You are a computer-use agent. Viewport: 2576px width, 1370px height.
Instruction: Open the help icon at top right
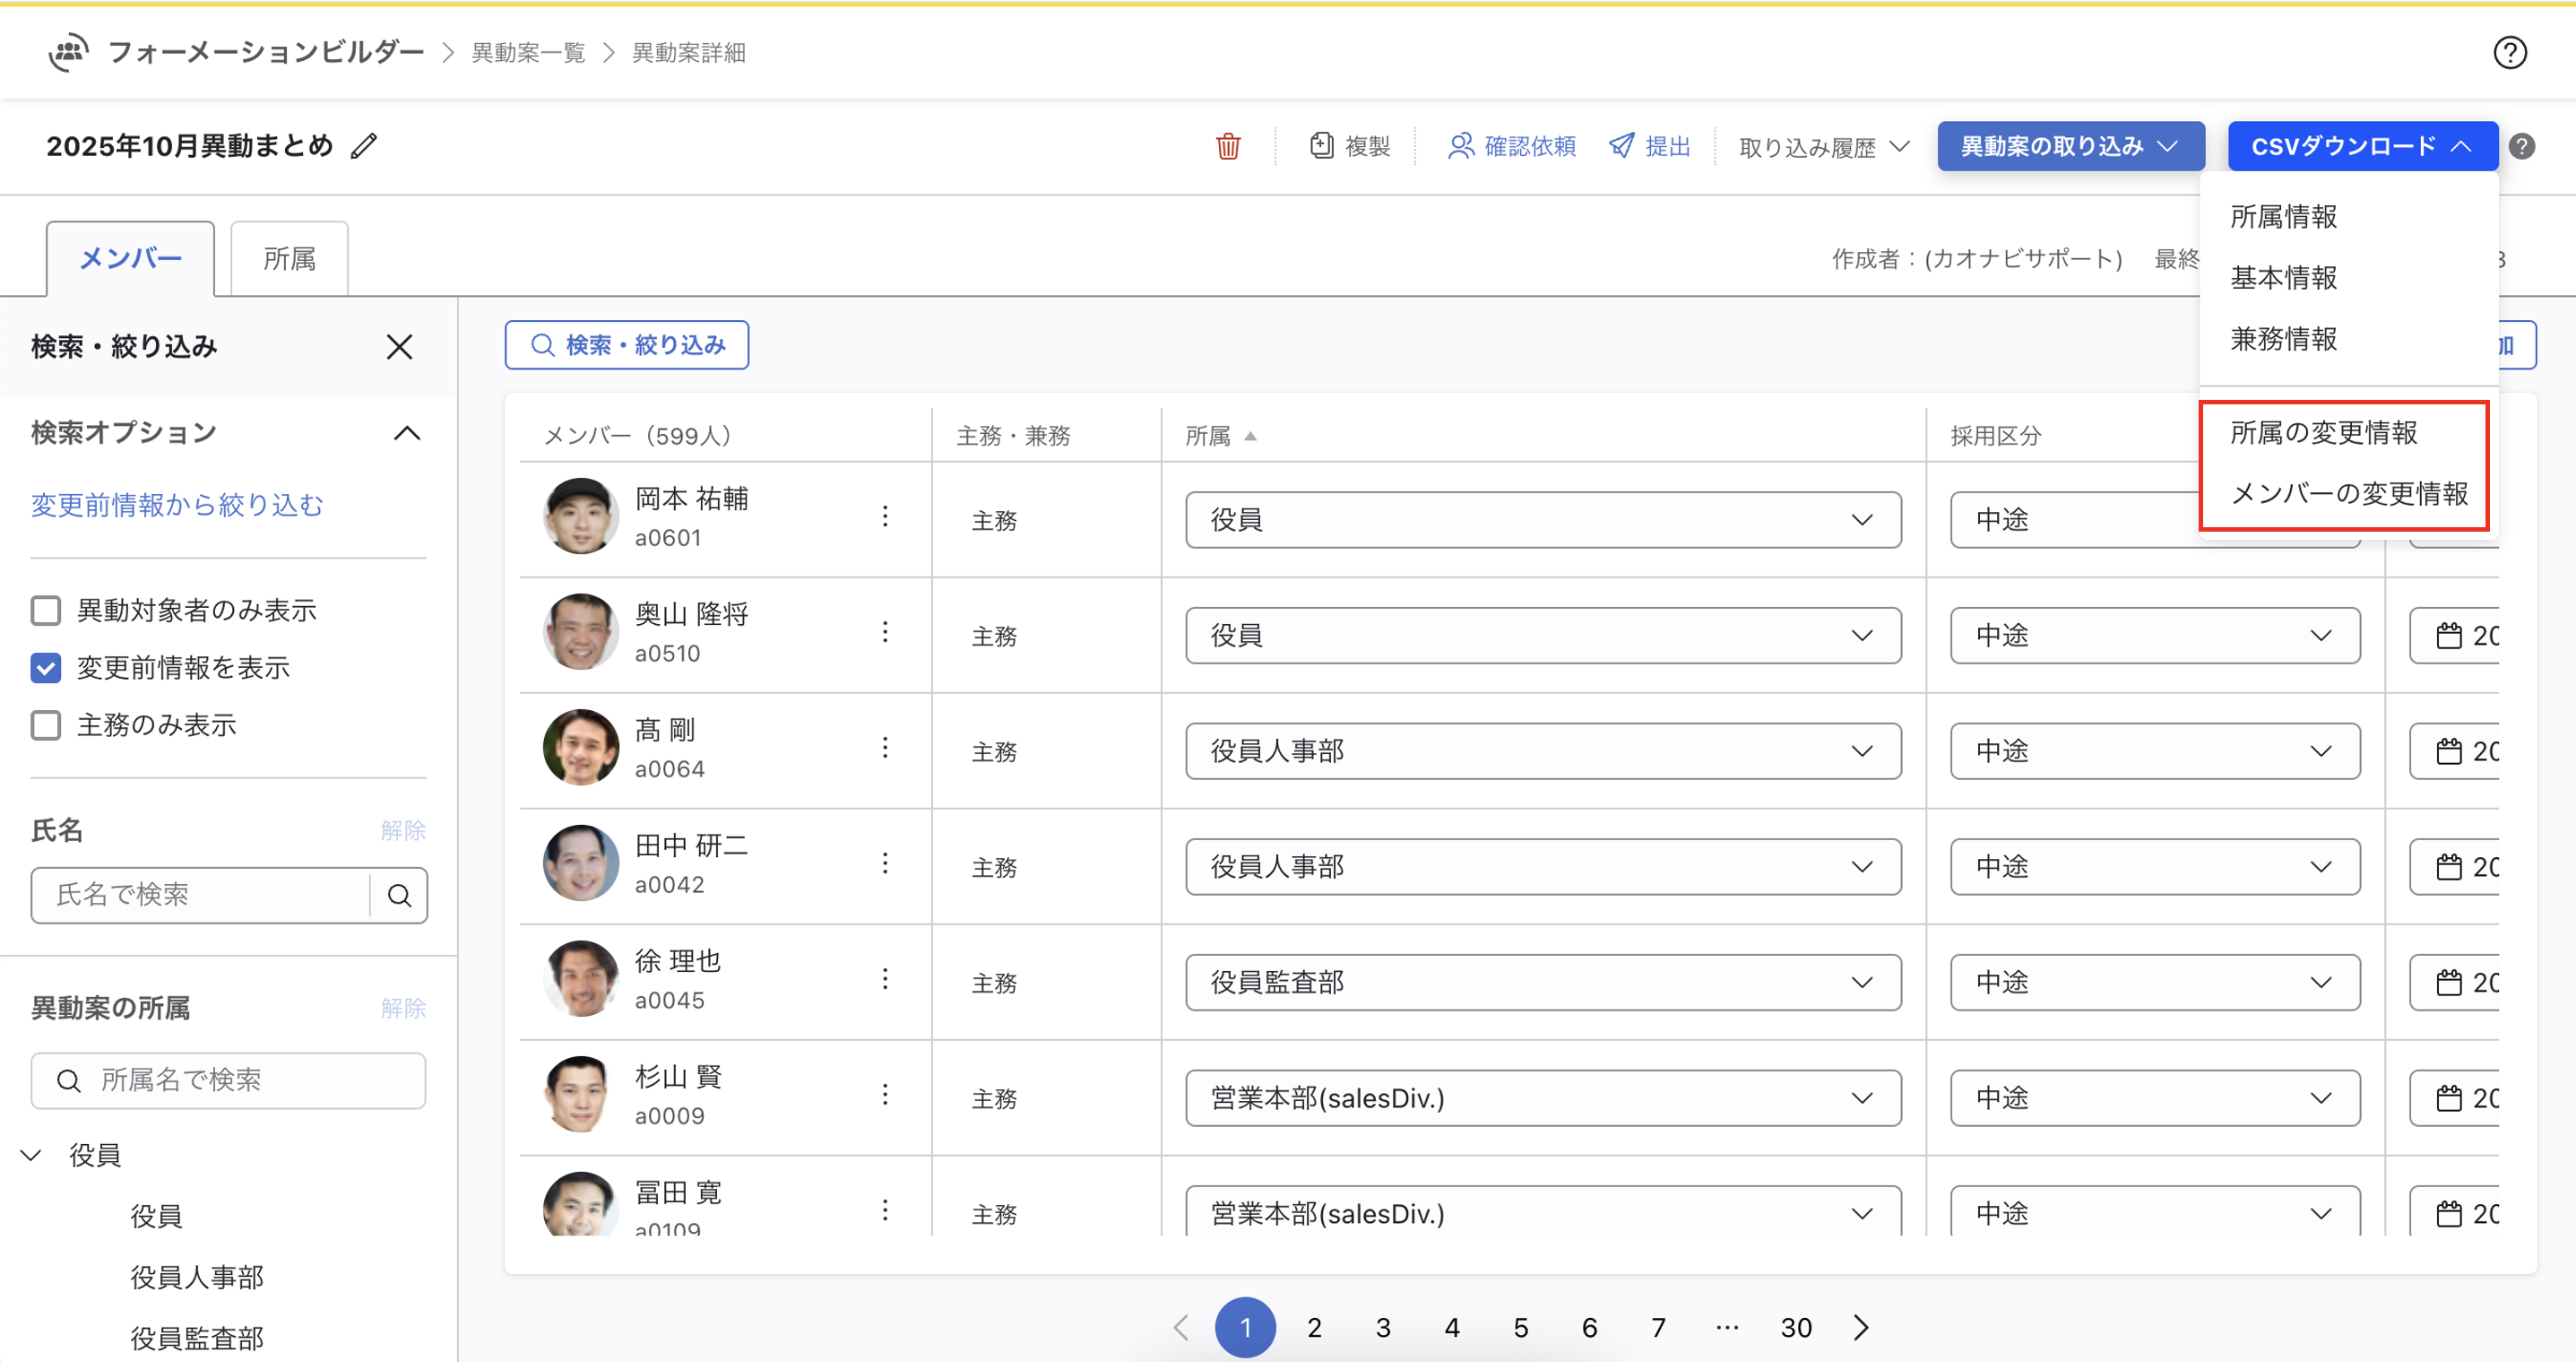(x=2509, y=52)
